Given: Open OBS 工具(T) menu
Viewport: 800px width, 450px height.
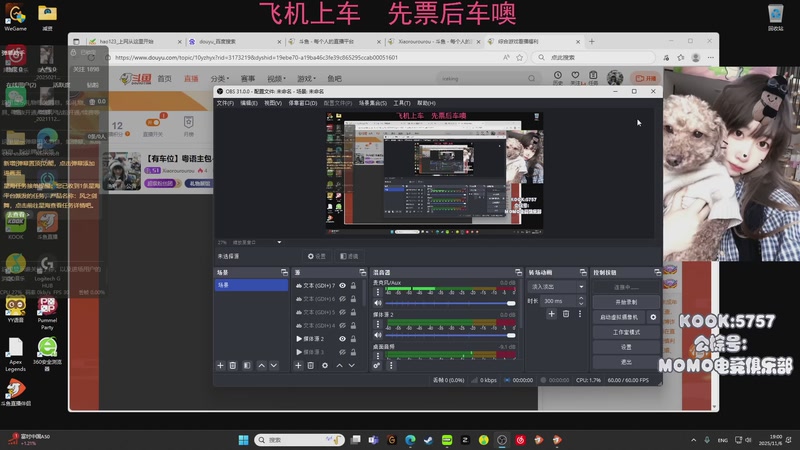Looking at the screenshot, I should click(402, 103).
